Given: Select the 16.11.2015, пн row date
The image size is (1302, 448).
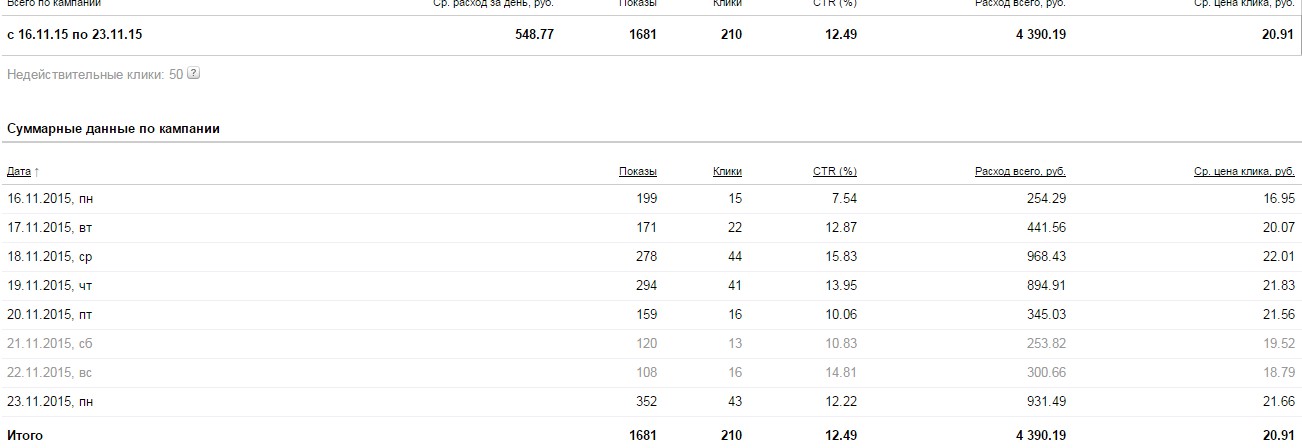Looking at the screenshot, I should tap(50, 199).
